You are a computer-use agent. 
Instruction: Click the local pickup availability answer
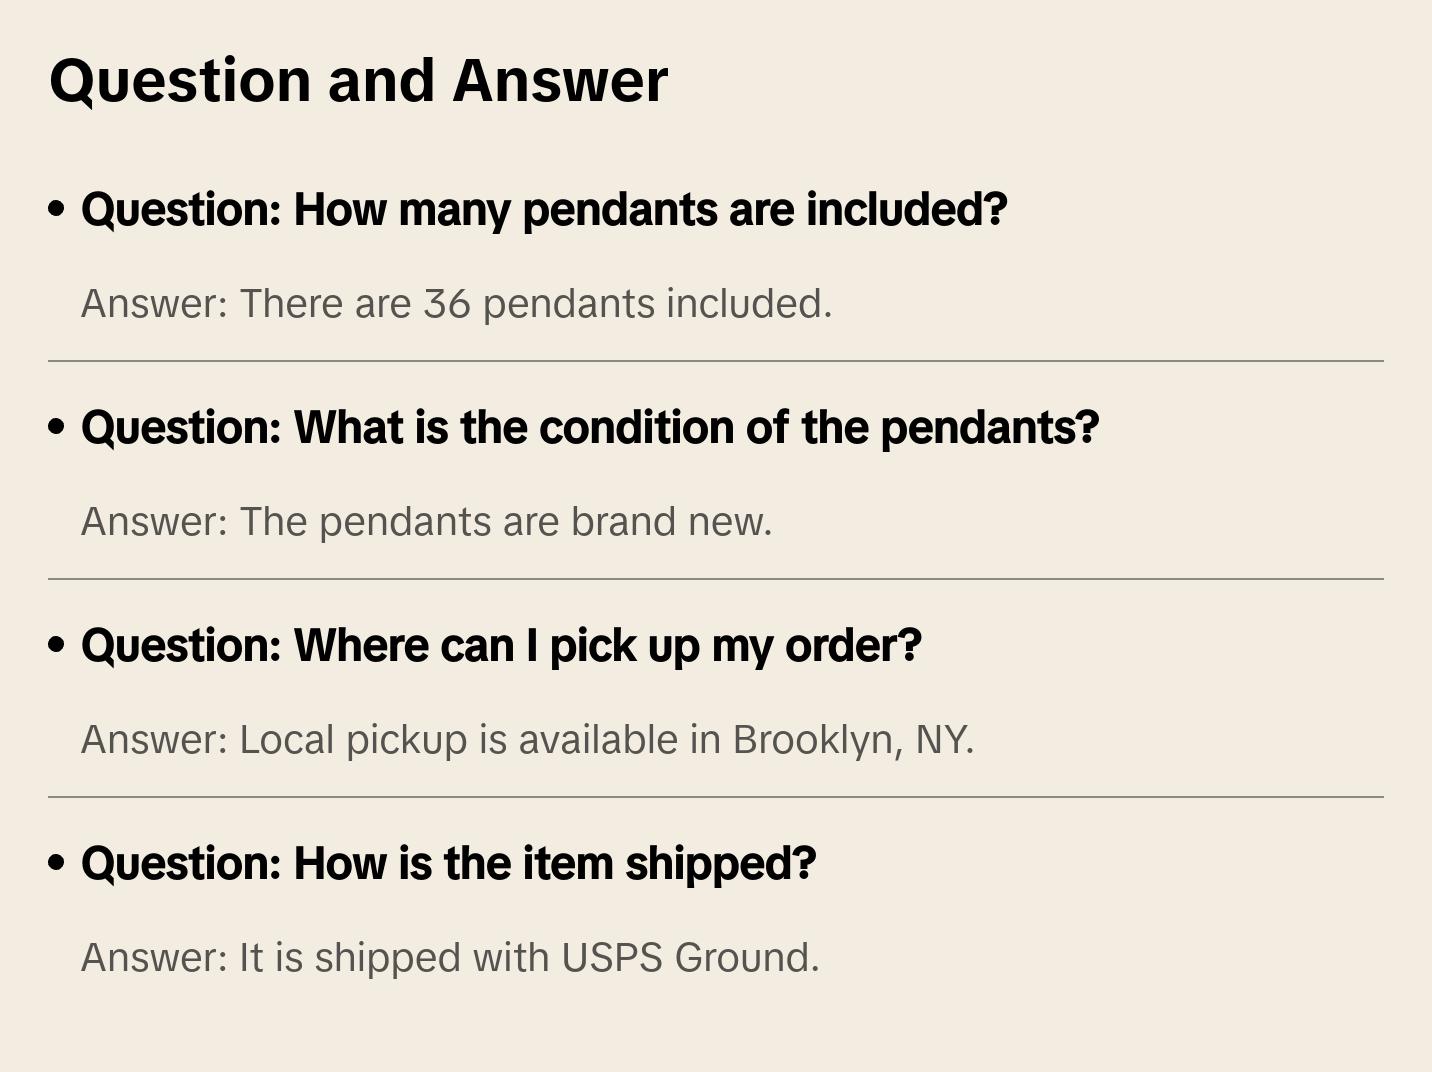click(527, 740)
